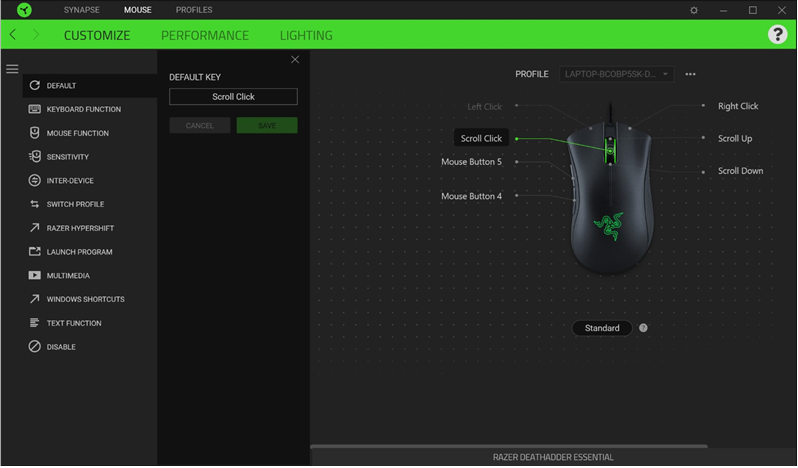Image resolution: width=798 pixels, height=468 pixels.
Task: Click the Razer logo icon in title bar
Action: pyautogui.click(x=24, y=10)
